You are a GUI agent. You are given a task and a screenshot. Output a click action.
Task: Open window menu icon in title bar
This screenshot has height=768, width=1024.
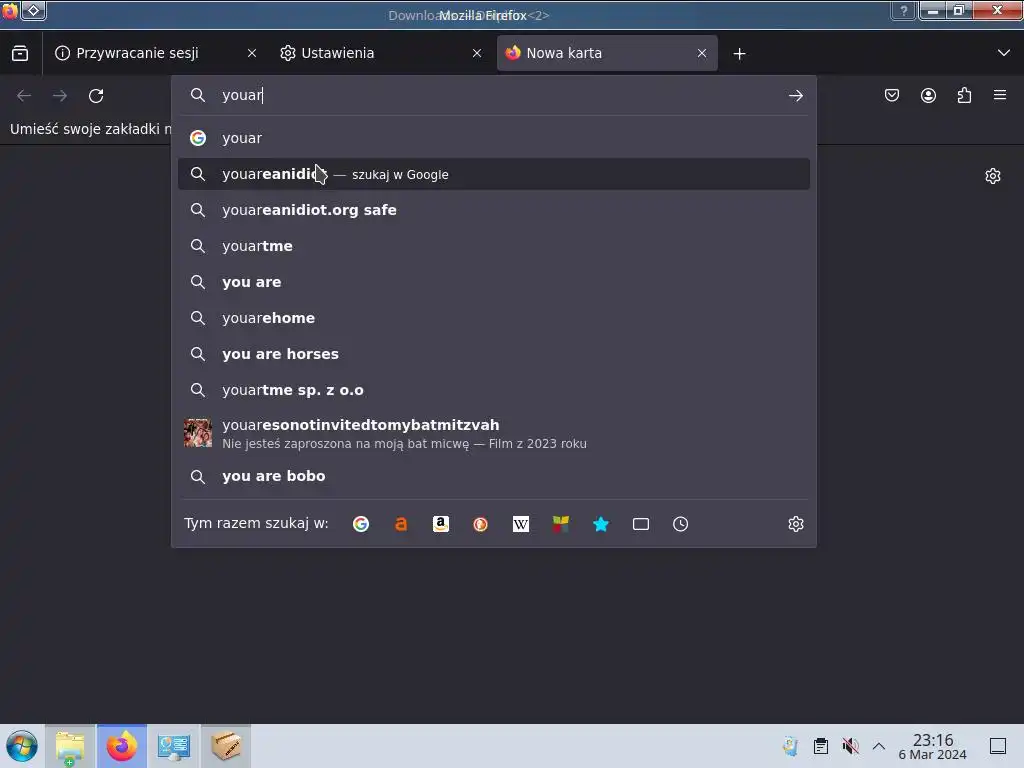pos(10,11)
